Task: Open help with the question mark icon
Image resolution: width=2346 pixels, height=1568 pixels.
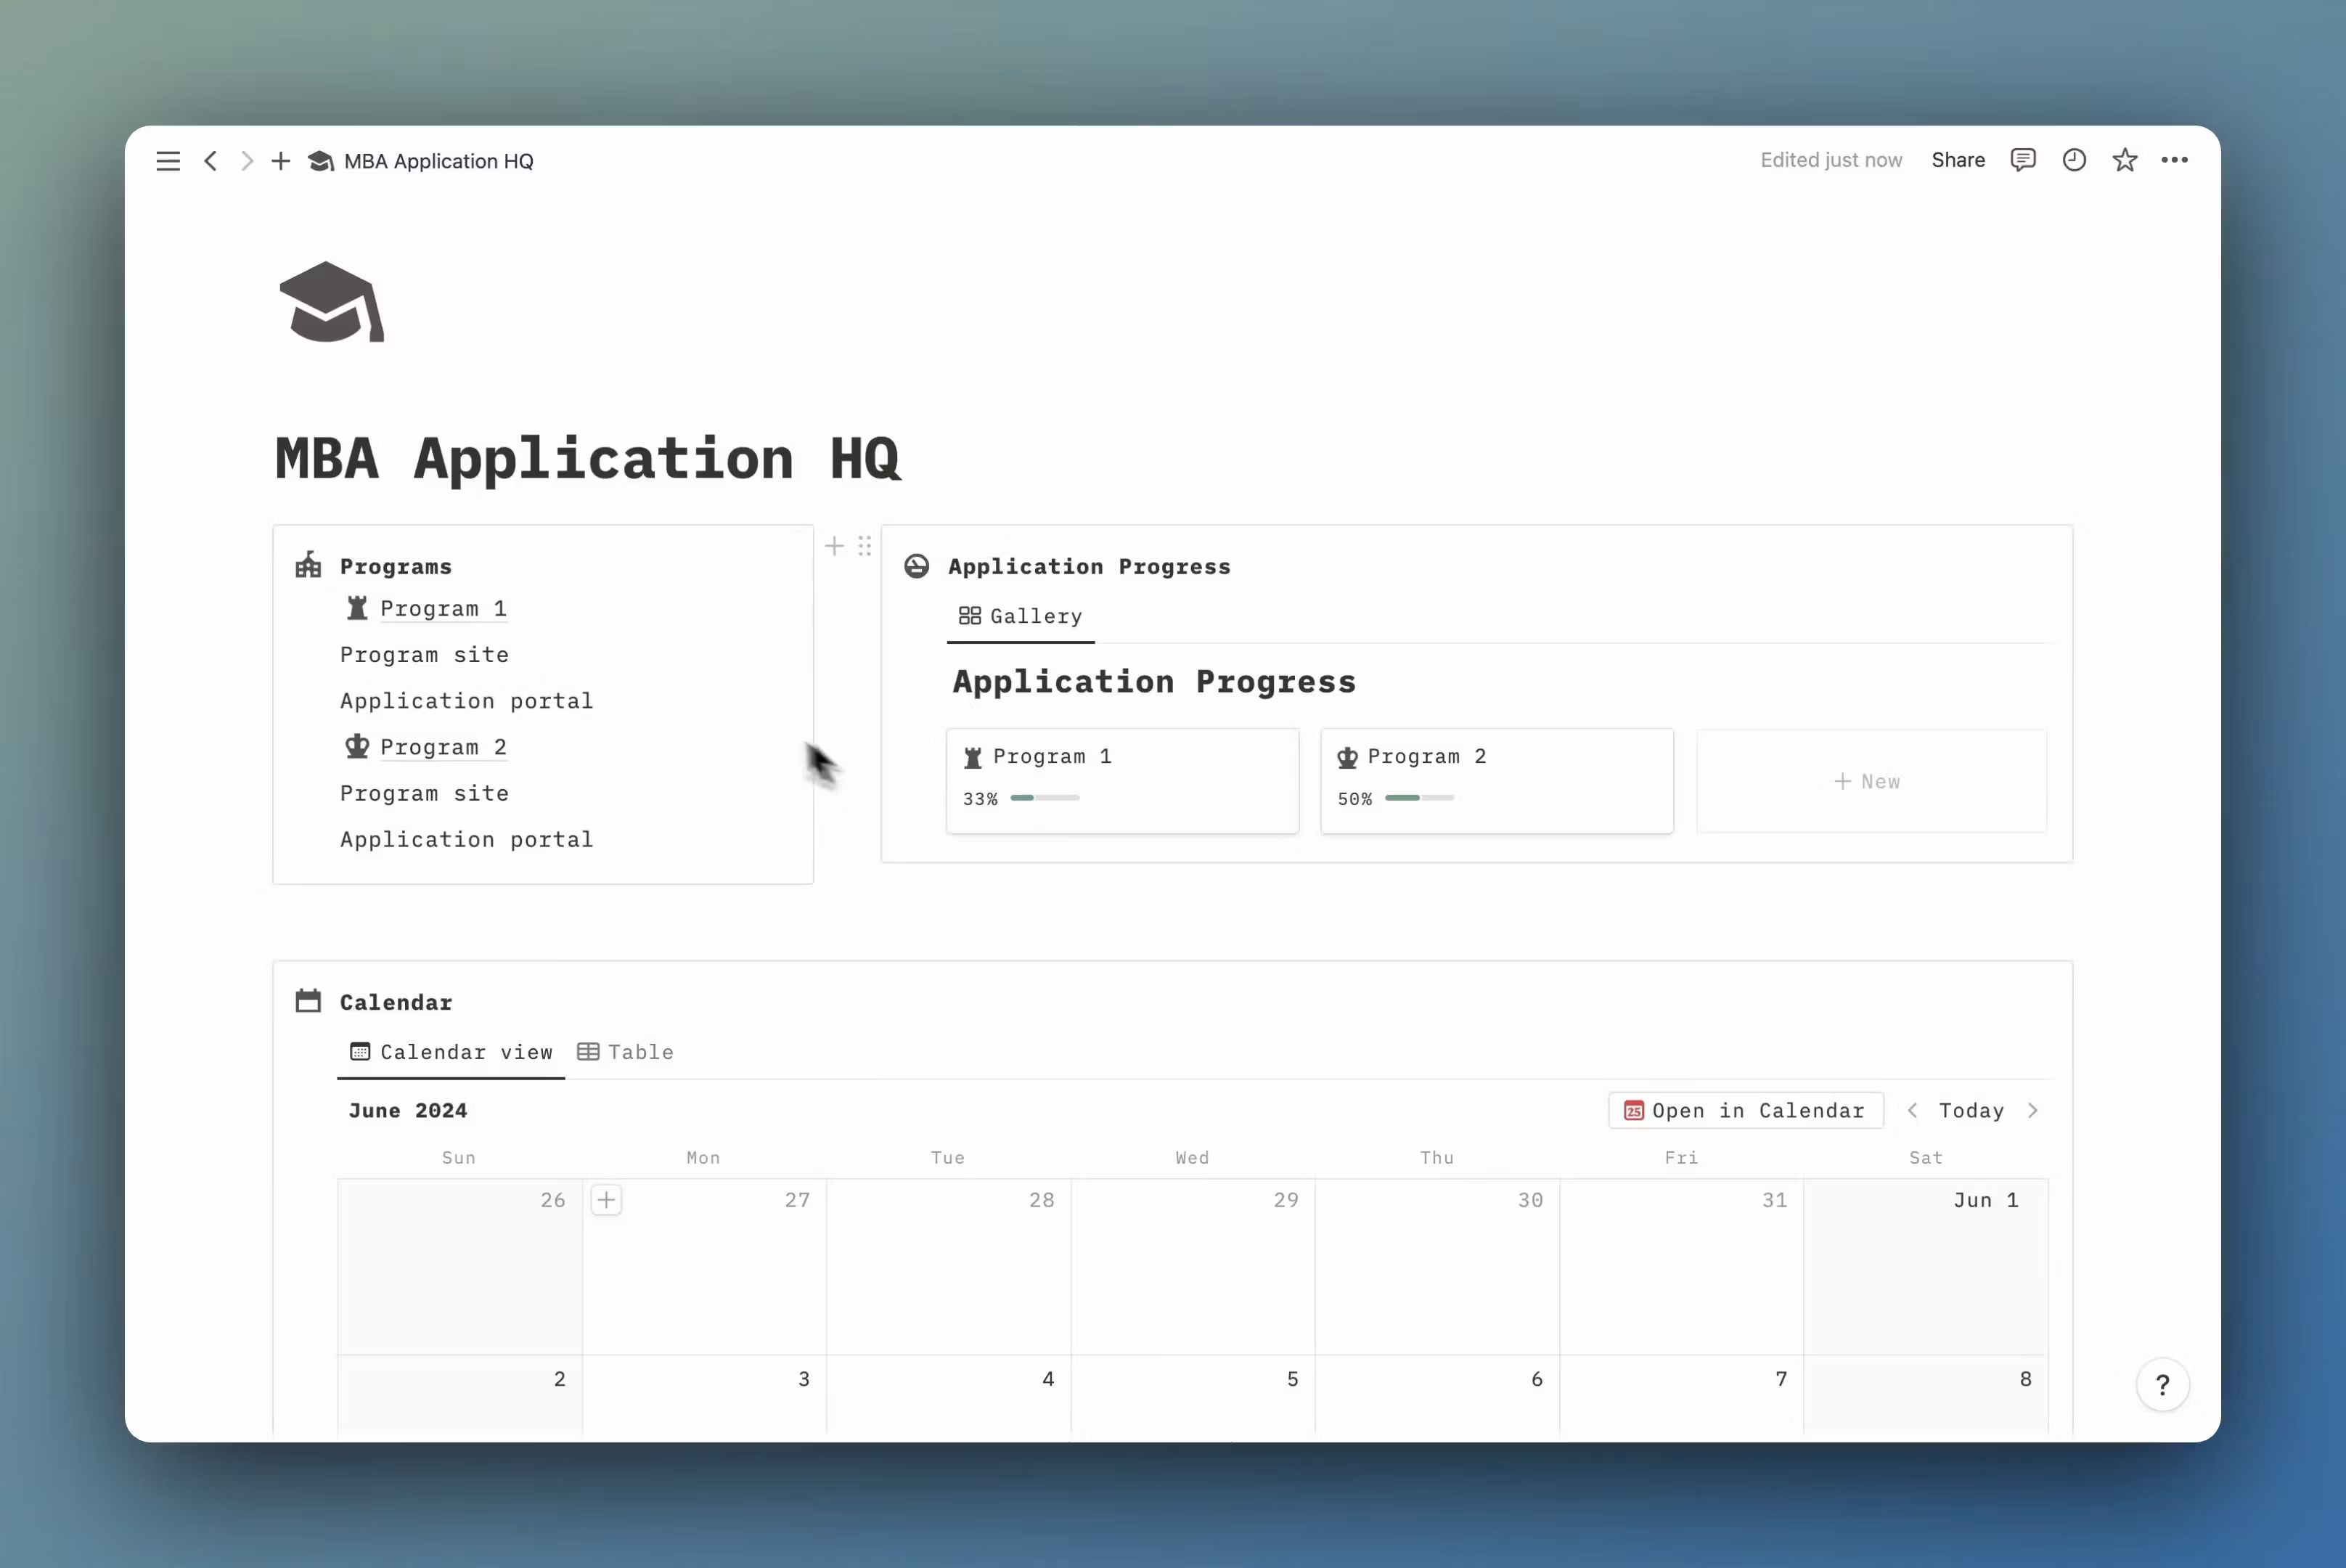Action: tap(2163, 1385)
